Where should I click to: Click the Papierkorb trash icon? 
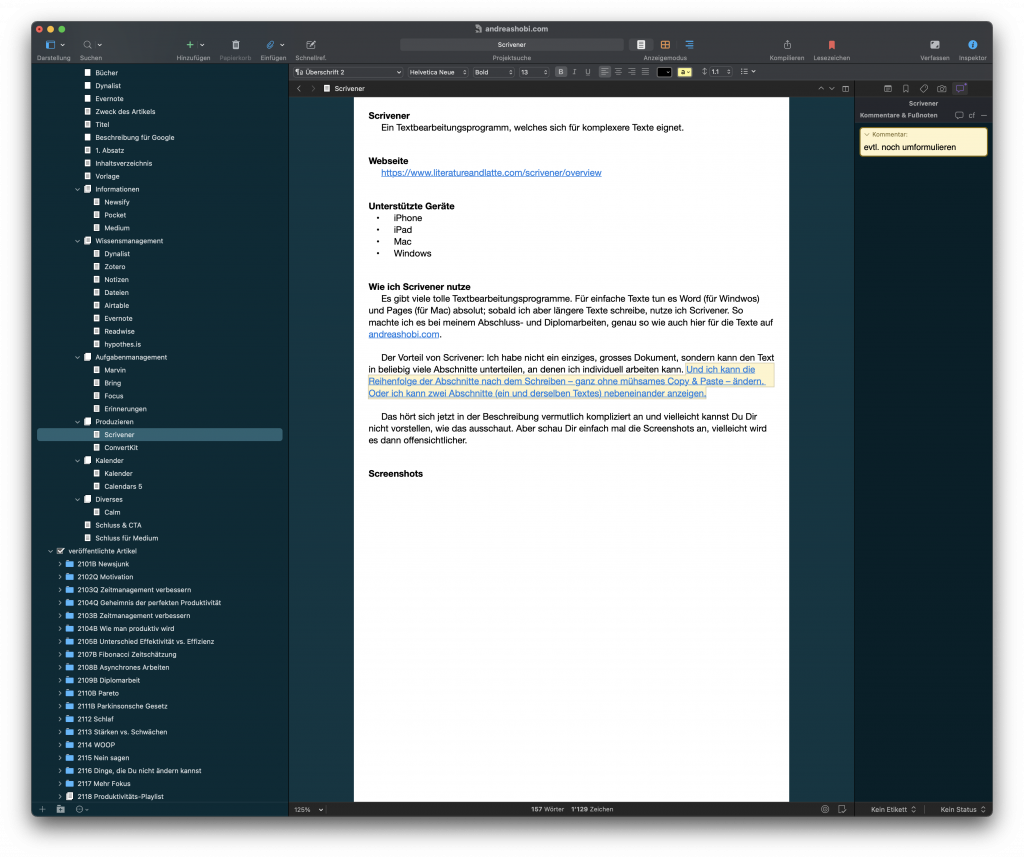(x=236, y=45)
